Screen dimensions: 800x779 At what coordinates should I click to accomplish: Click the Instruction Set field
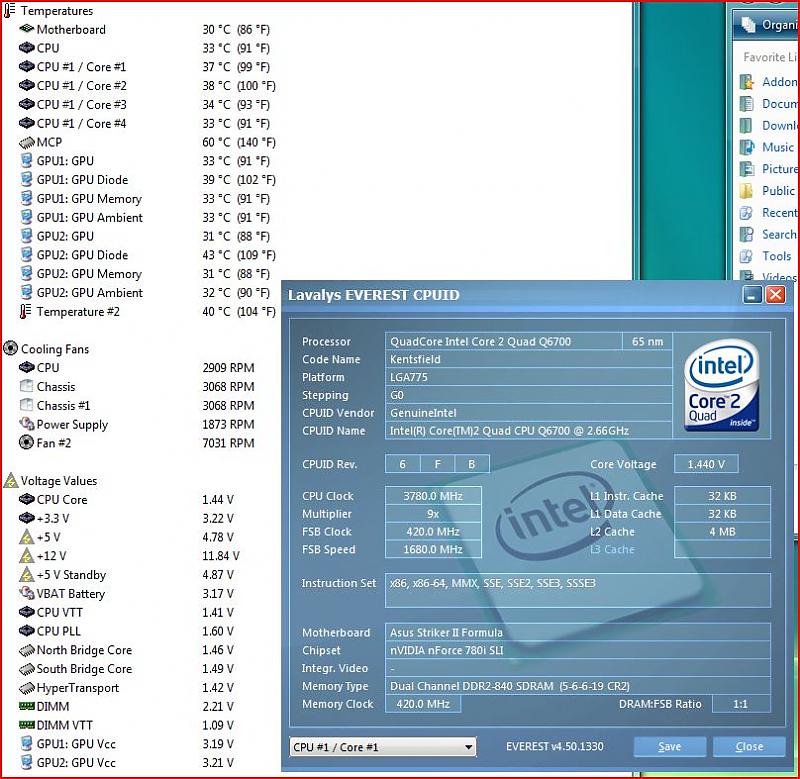(578, 590)
